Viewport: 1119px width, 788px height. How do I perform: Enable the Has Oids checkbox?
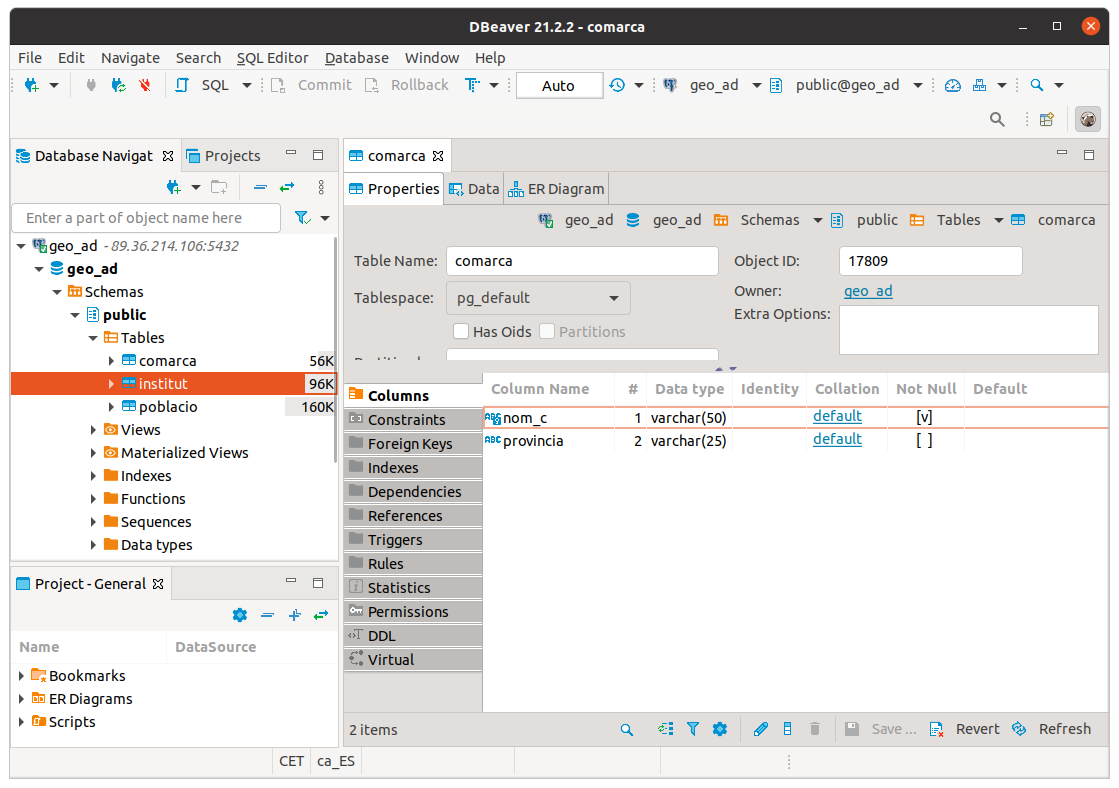tap(461, 331)
